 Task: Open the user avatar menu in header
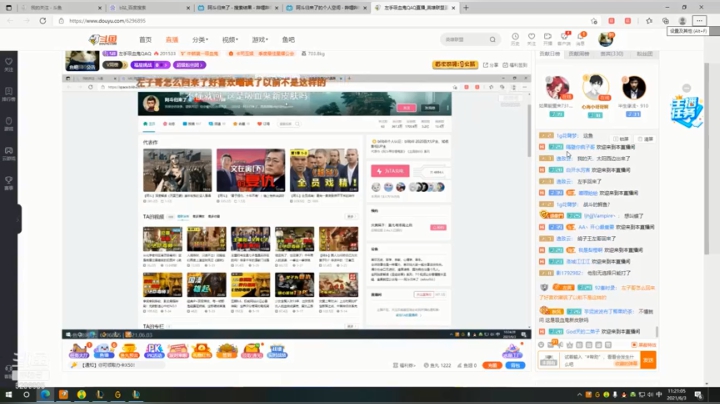(606, 39)
